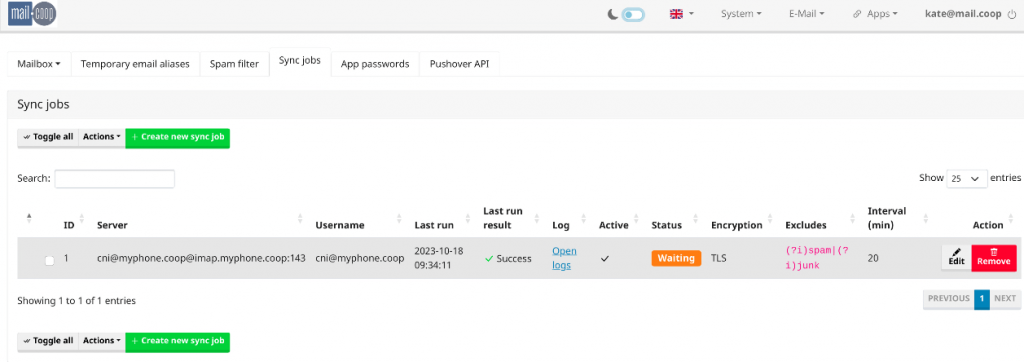The height and width of the screenshot is (362, 1024).
Task: Toggle the dark mode switch
Action: tap(633, 14)
